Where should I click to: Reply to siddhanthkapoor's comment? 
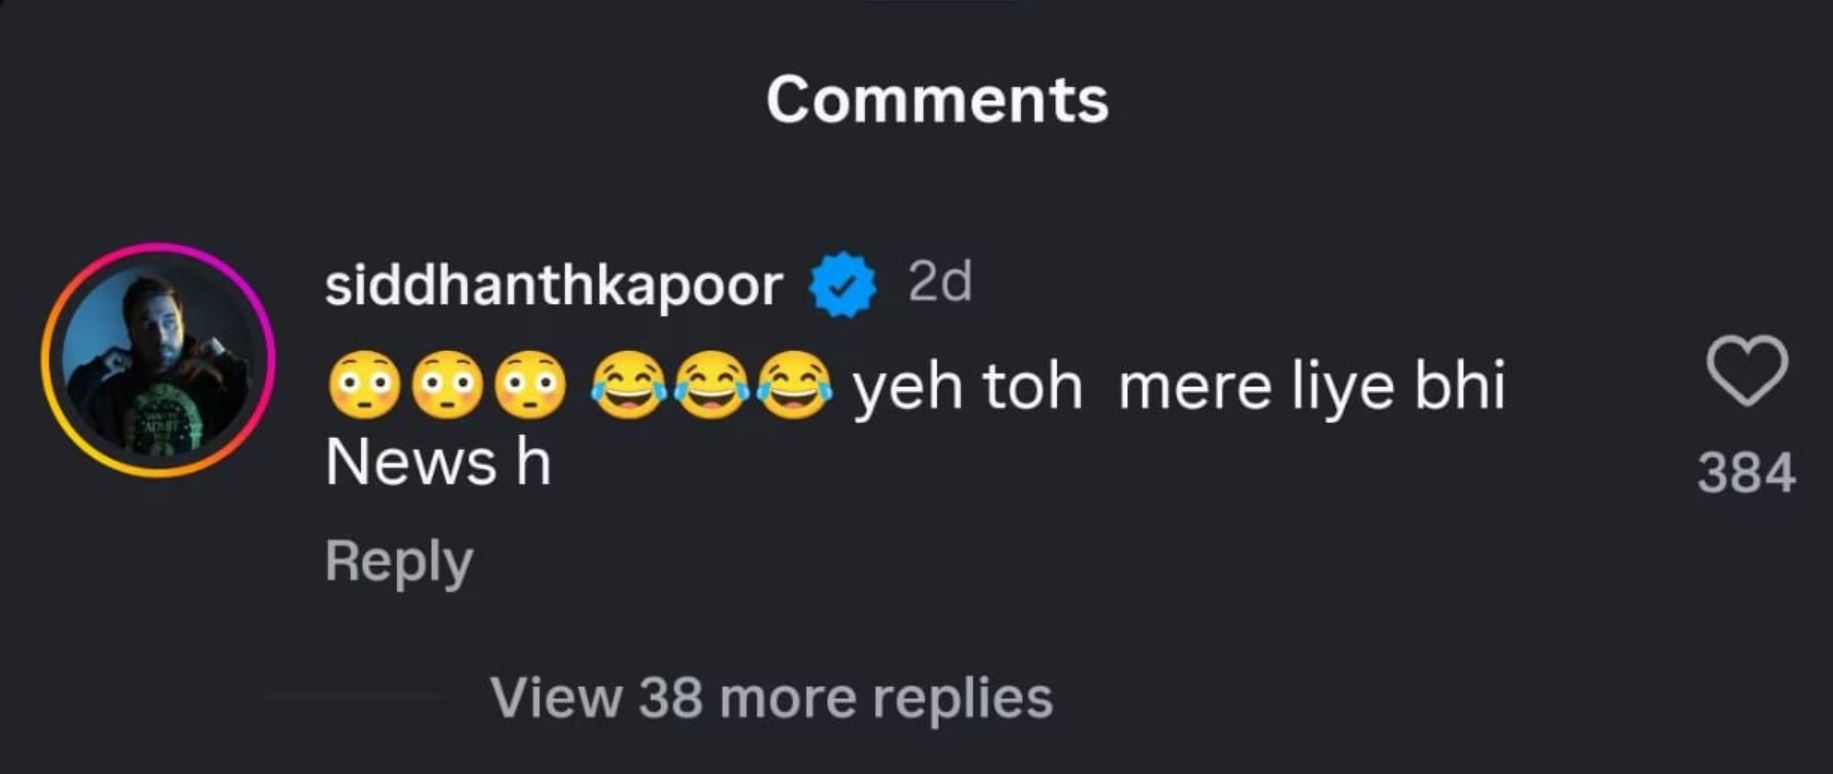tap(399, 561)
